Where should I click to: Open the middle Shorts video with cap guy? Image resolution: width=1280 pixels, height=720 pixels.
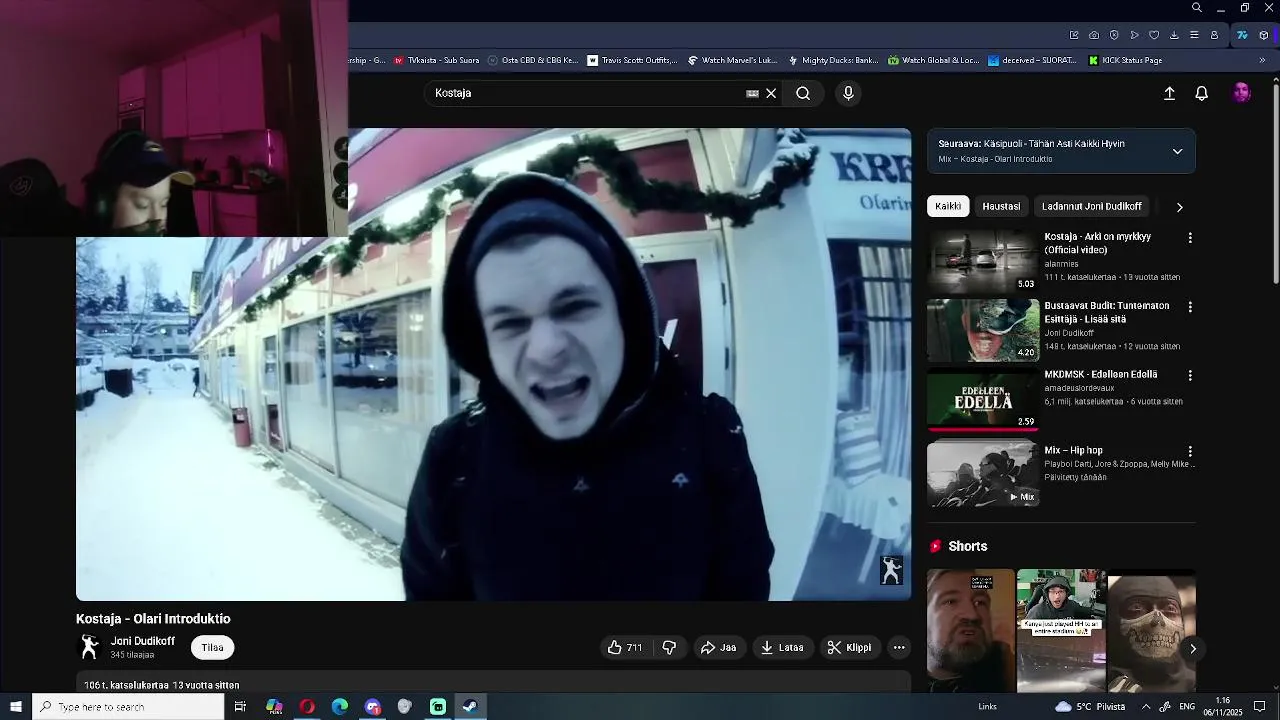(x=1061, y=632)
